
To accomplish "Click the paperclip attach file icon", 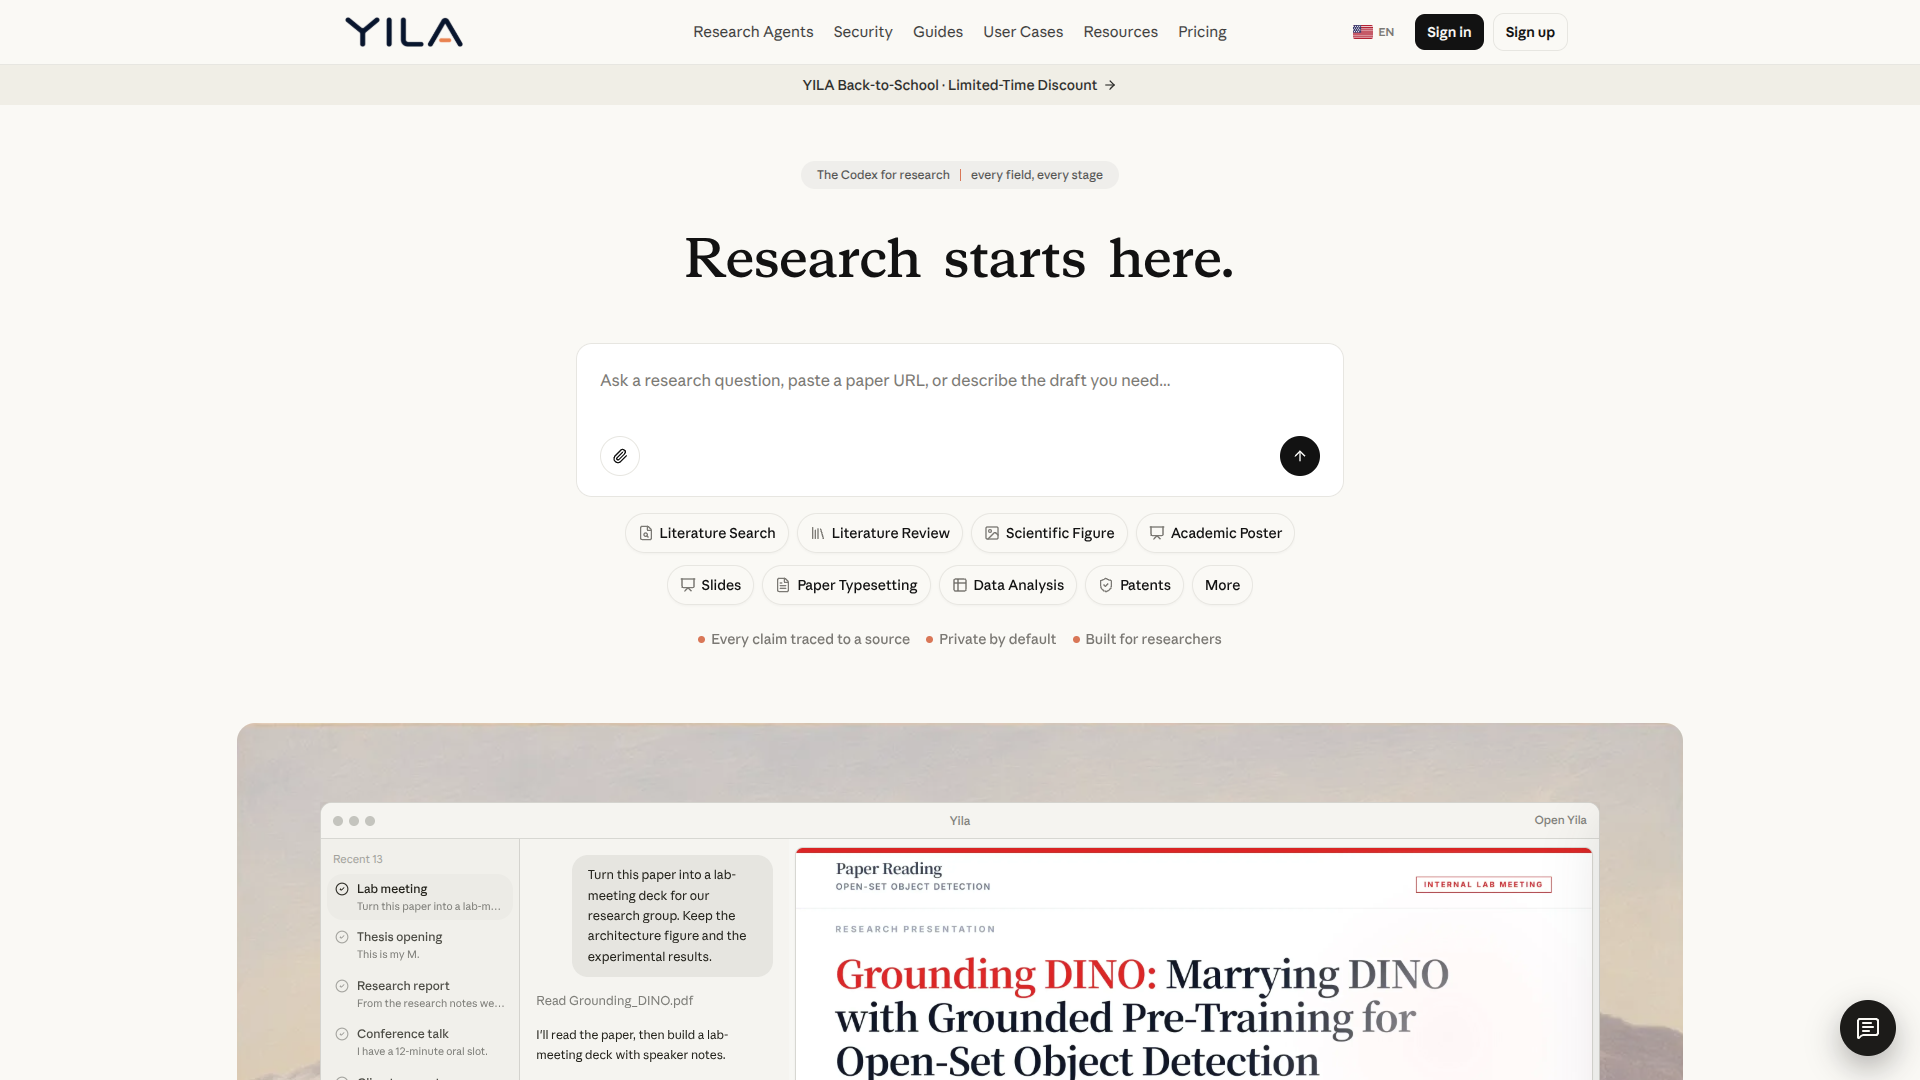I will coord(620,456).
